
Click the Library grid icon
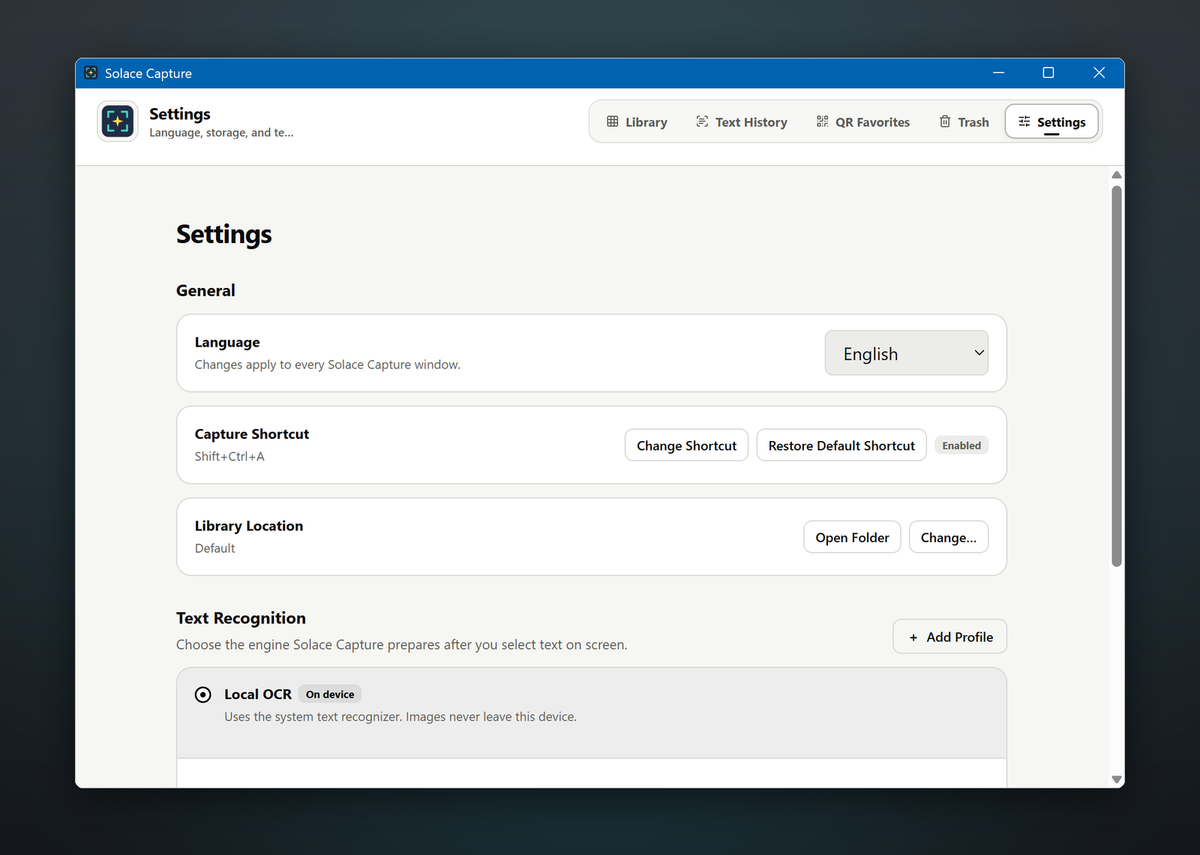(612, 122)
